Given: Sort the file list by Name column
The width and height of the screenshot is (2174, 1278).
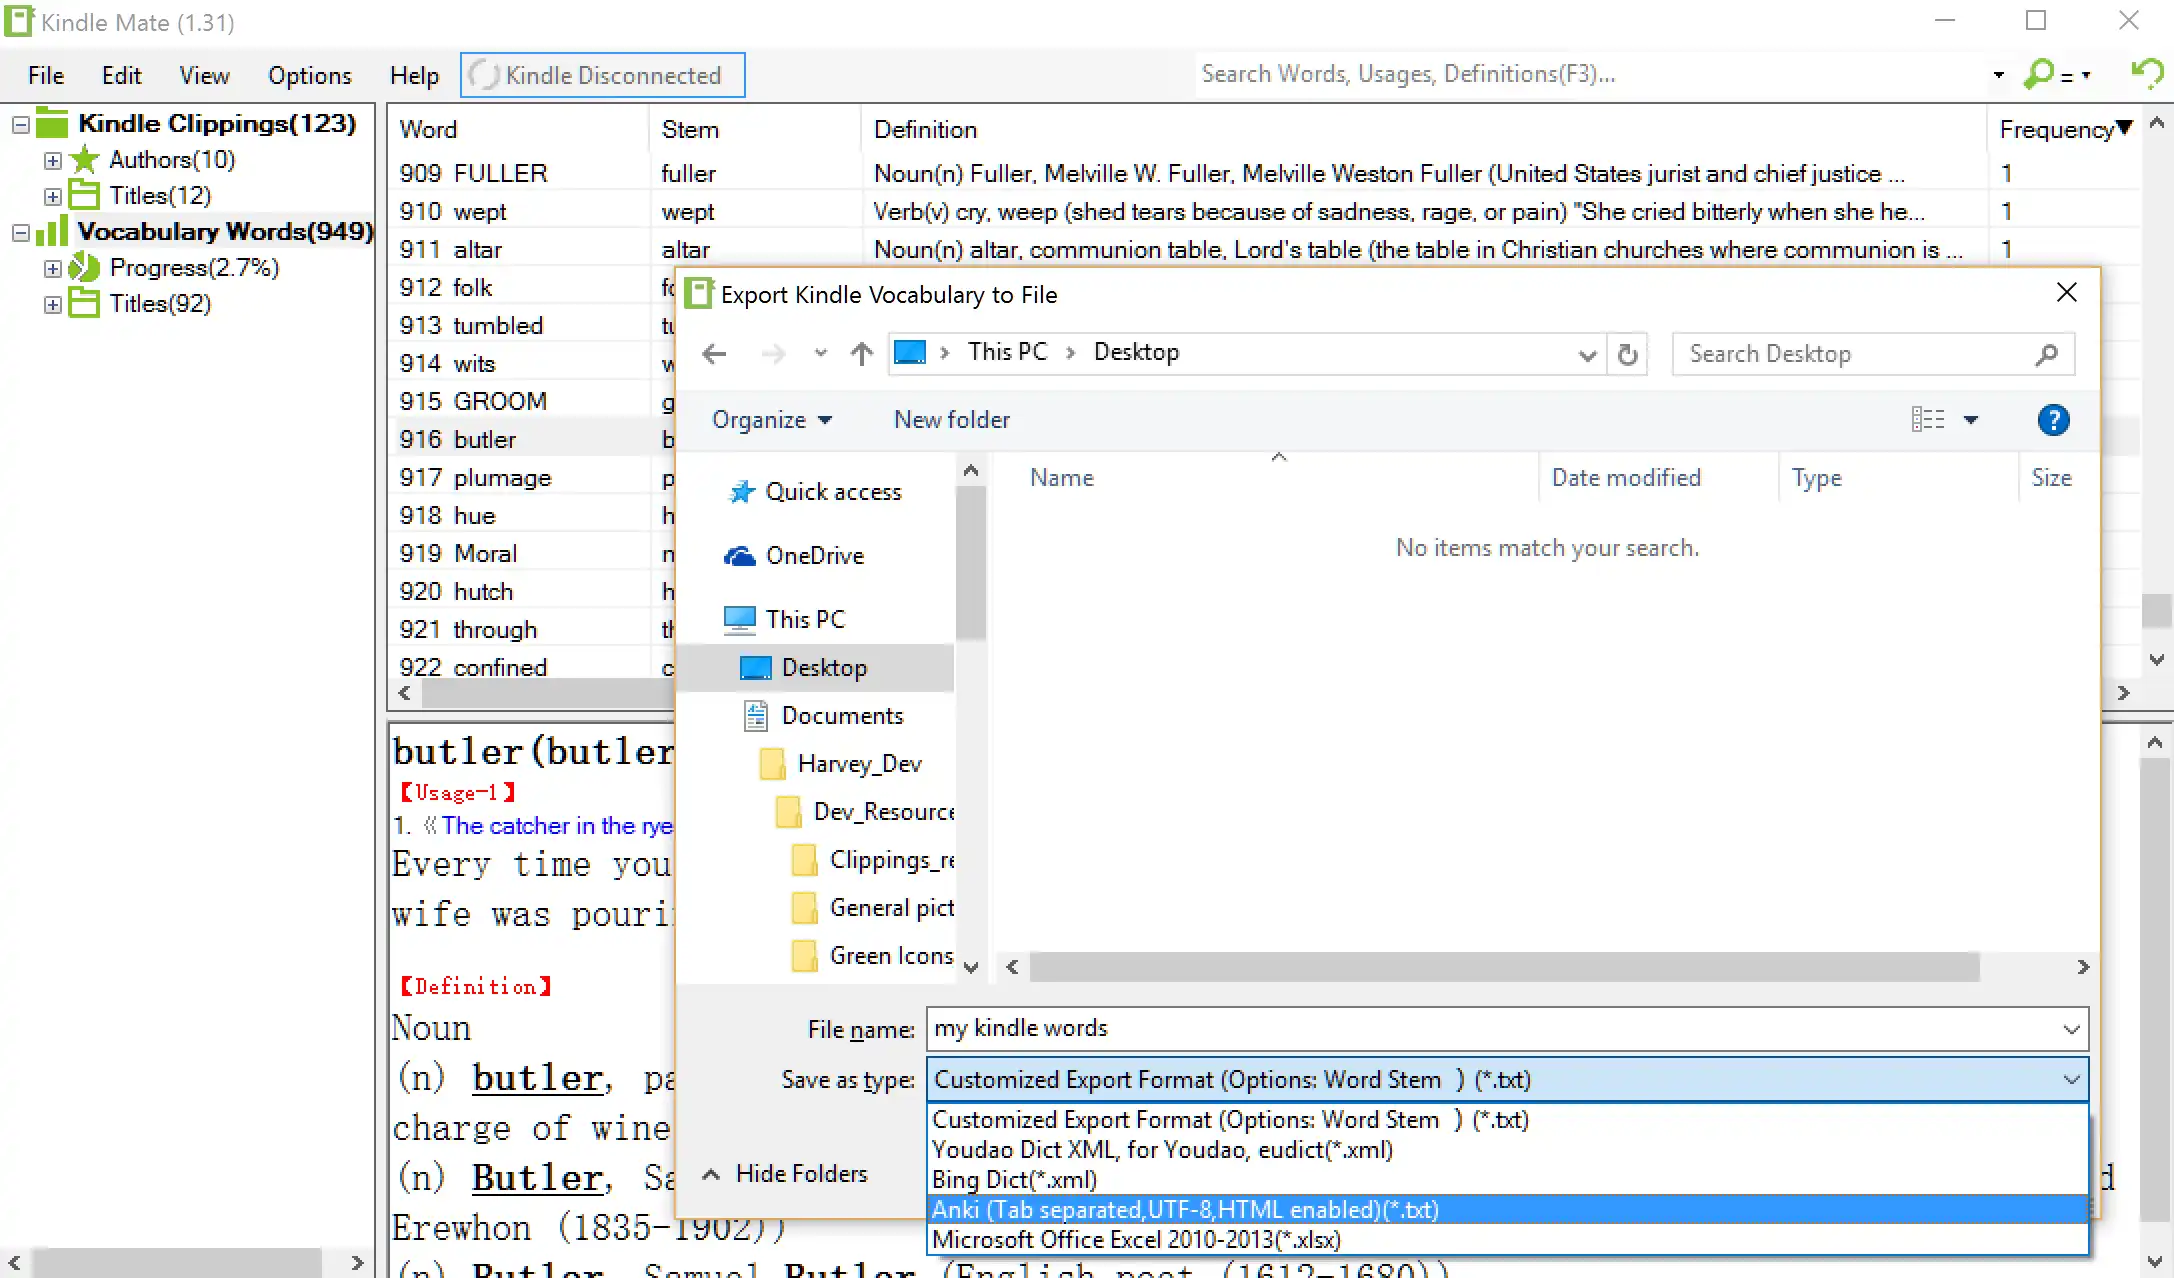Looking at the screenshot, I should pyautogui.click(x=1062, y=478).
